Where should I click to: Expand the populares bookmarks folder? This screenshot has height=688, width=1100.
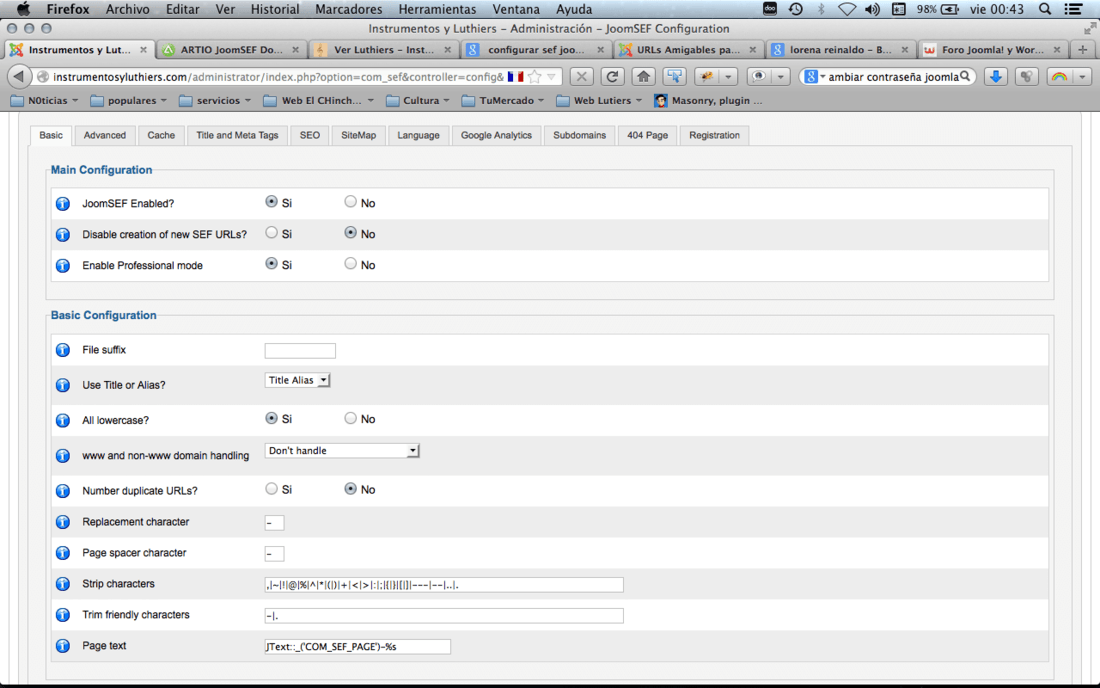tap(129, 100)
